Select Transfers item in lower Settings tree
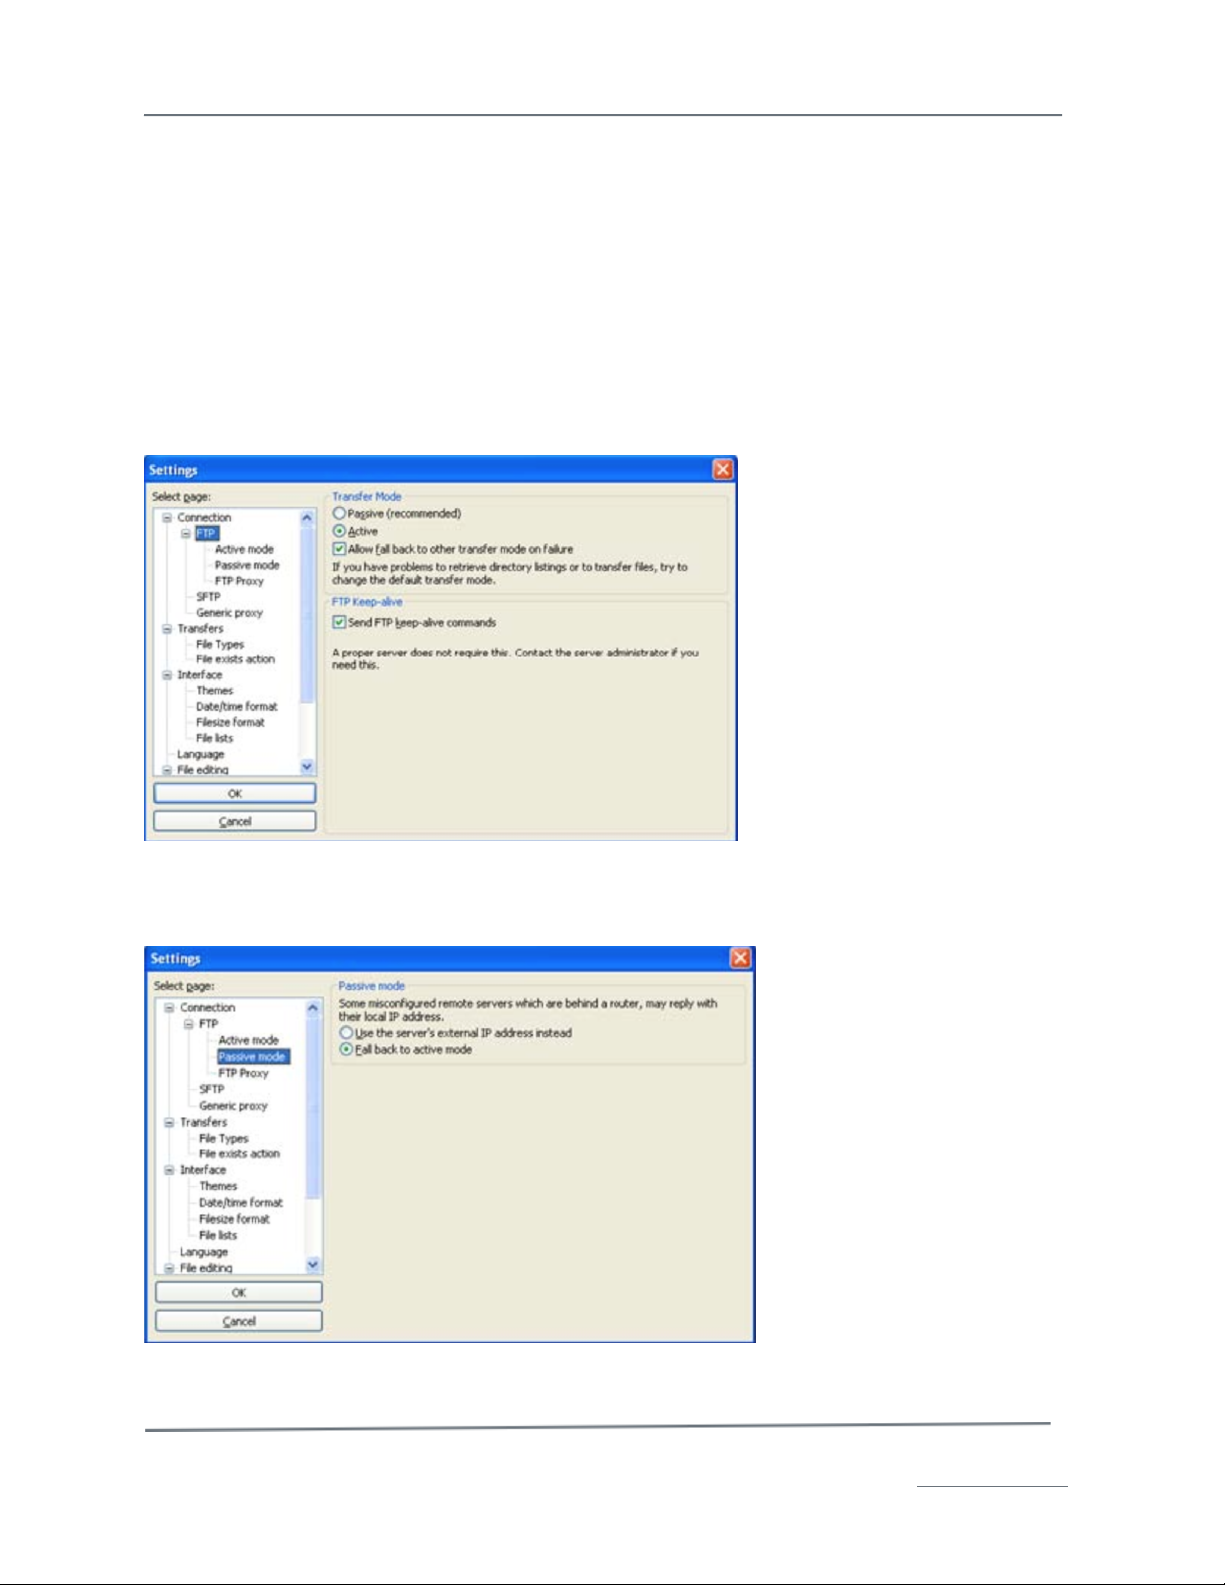1225x1585 pixels. tap(203, 1122)
